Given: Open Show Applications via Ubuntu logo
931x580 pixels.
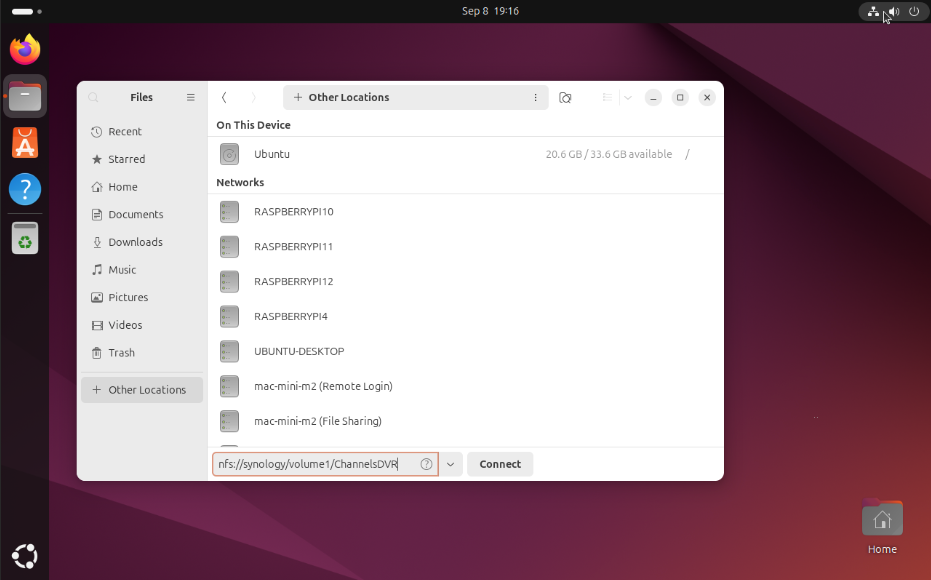Looking at the screenshot, I should pyautogui.click(x=25, y=556).
